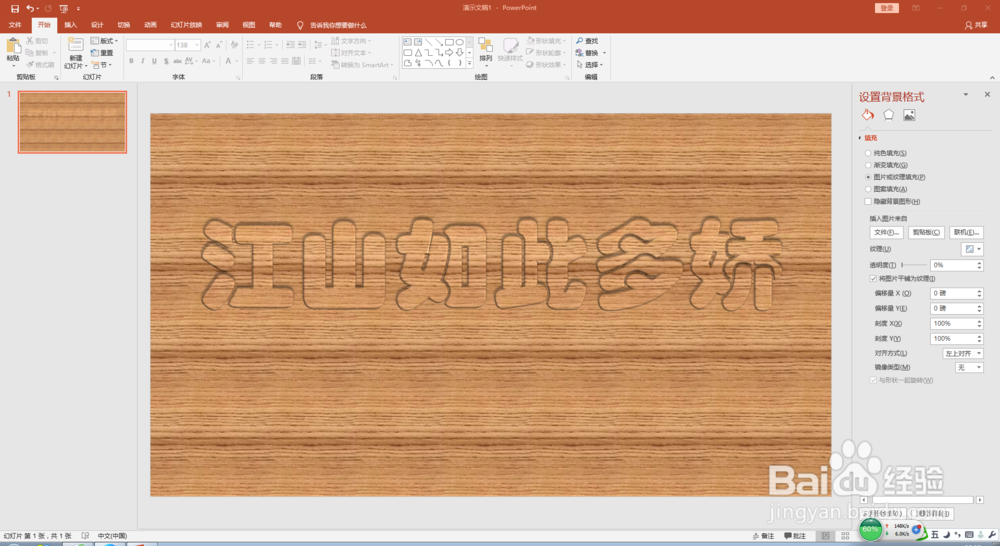Click the Replace (替换) icon

point(580,53)
